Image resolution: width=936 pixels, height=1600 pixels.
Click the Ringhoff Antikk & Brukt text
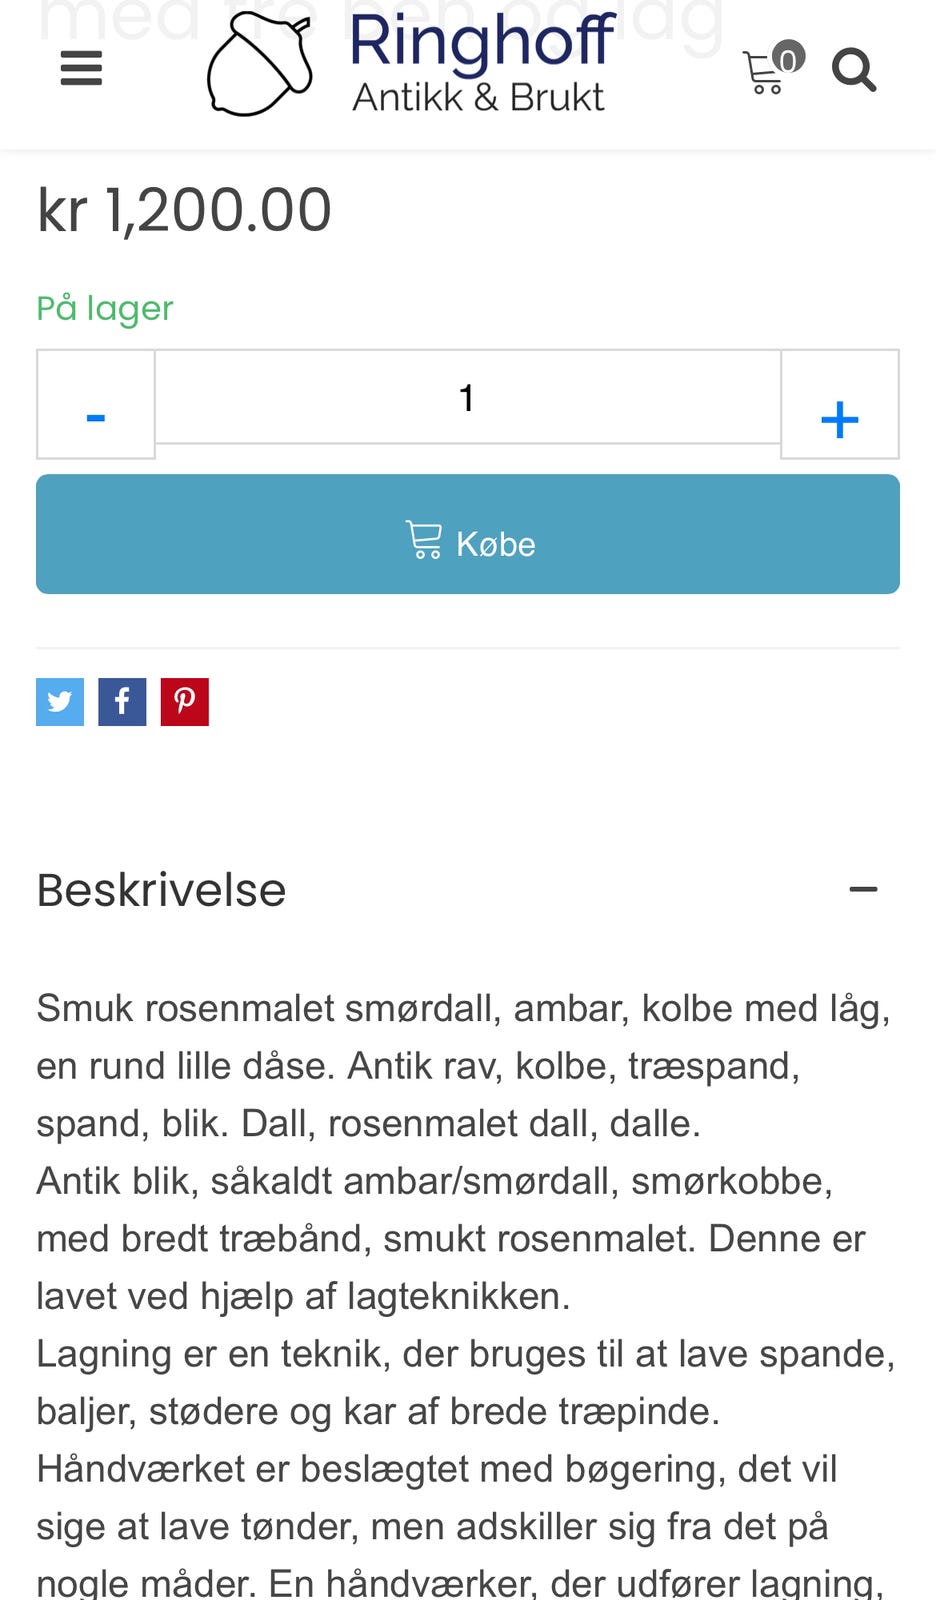480,63
